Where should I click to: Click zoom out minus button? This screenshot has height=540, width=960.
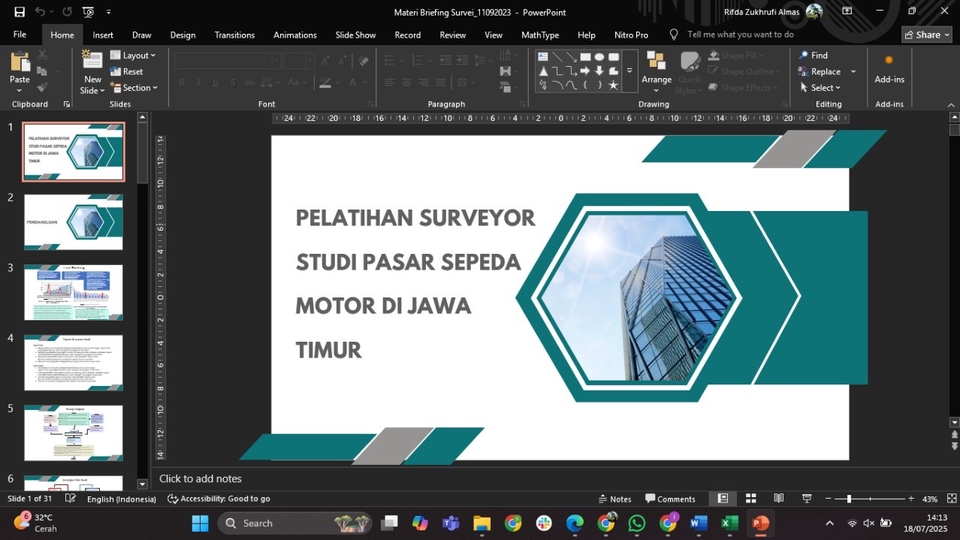[828, 498]
